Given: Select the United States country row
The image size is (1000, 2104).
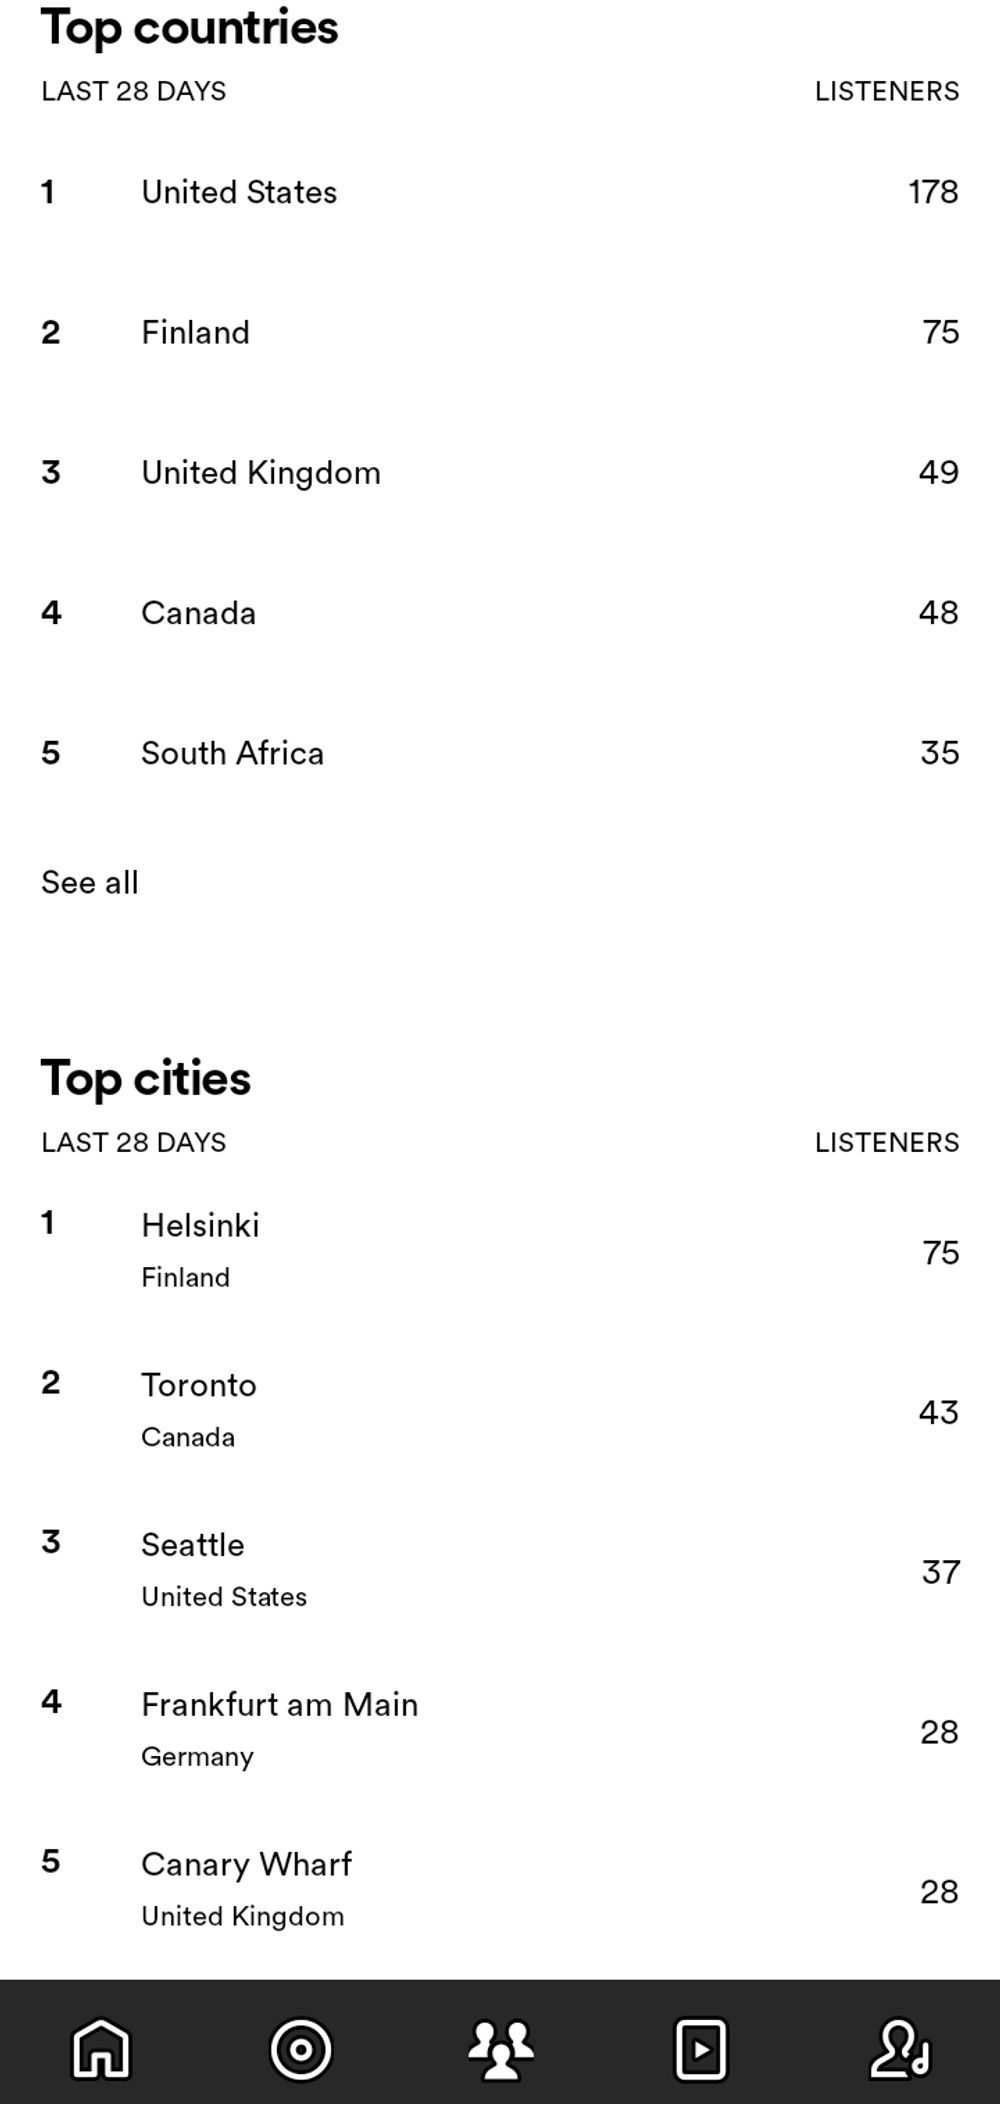Looking at the screenshot, I should (x=500, y=192).
